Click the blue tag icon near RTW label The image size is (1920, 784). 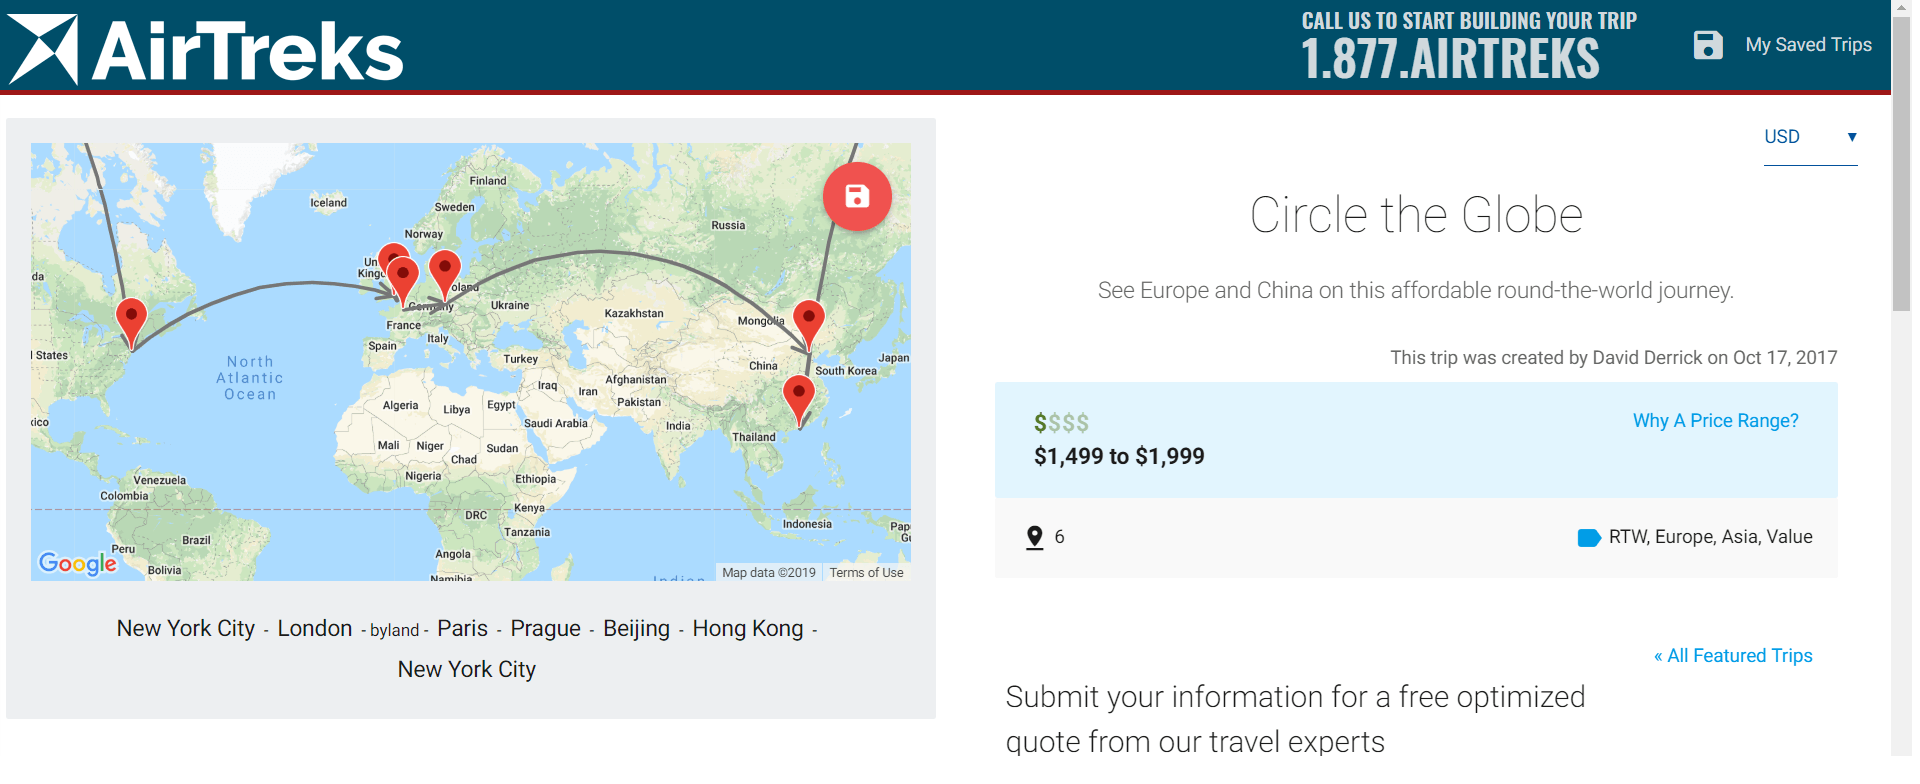1589,537
